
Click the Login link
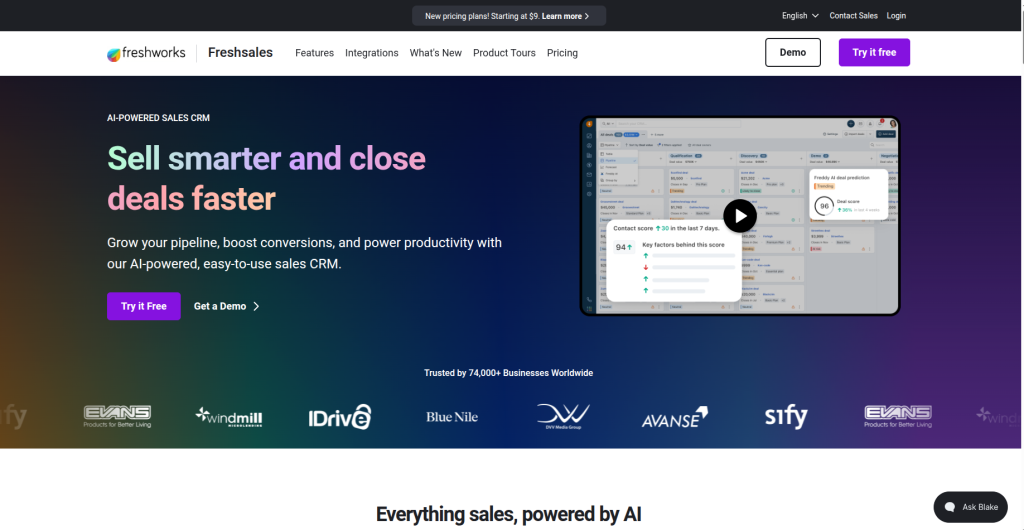pos(896,16)
